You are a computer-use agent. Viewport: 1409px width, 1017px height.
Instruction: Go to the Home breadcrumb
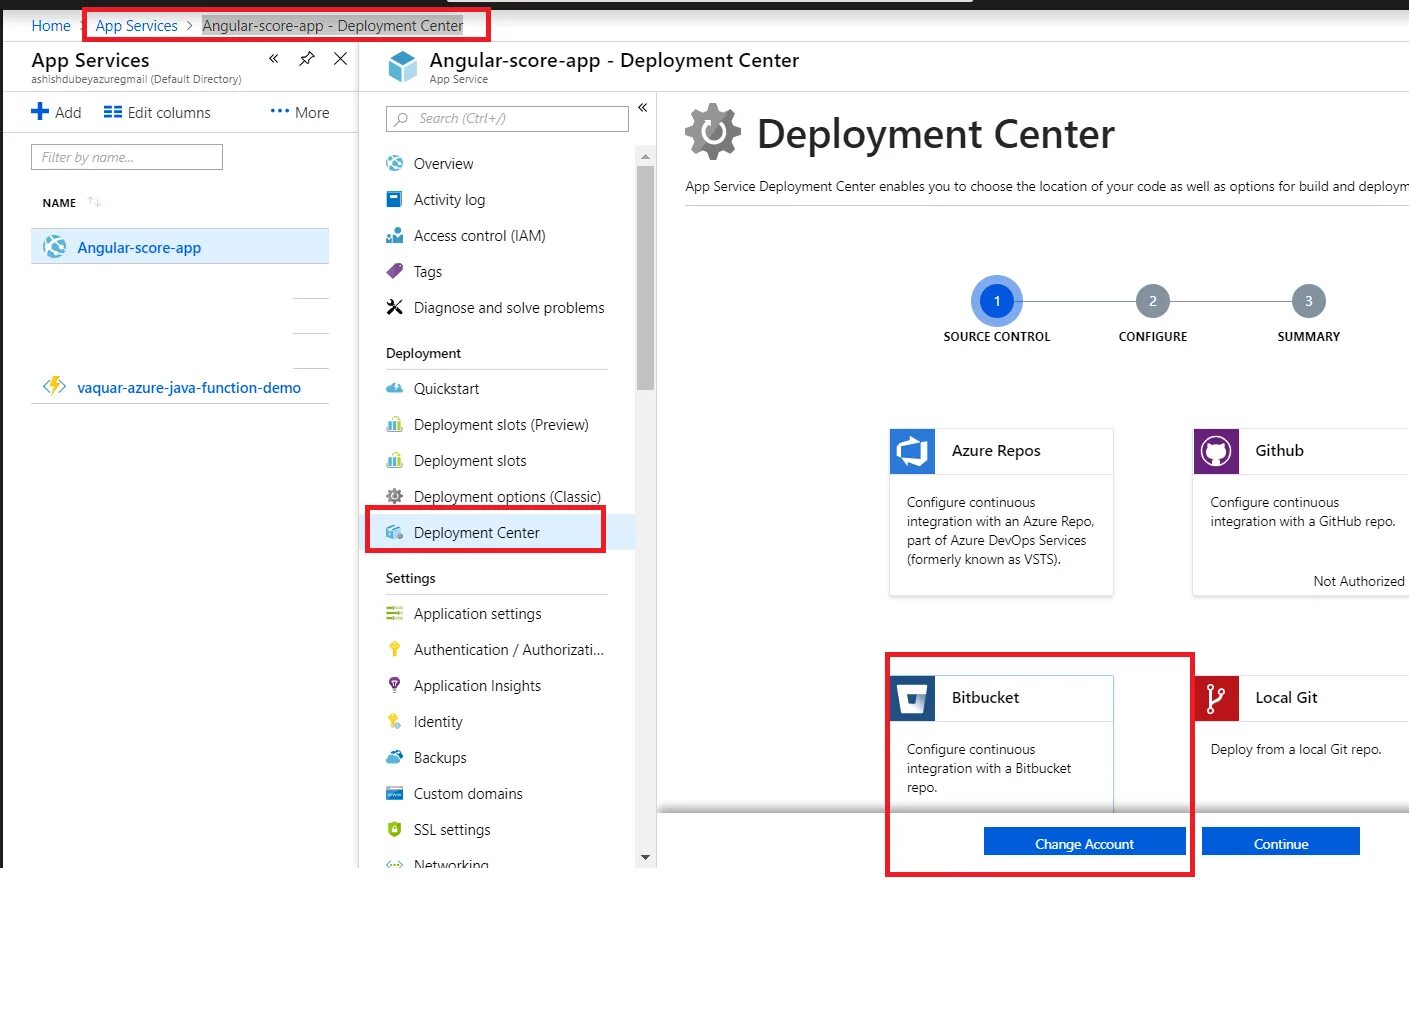coord(51,26)
